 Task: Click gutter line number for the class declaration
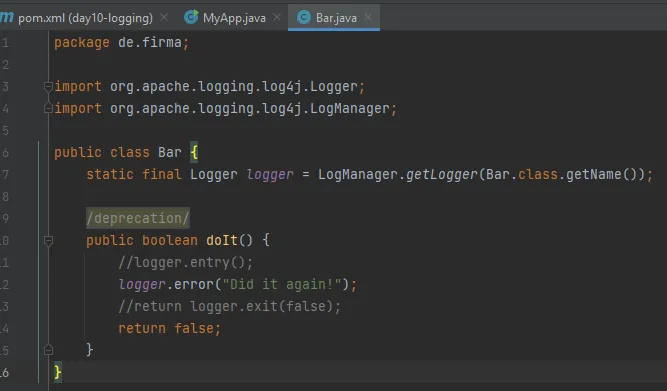click(x=5, y=152)
